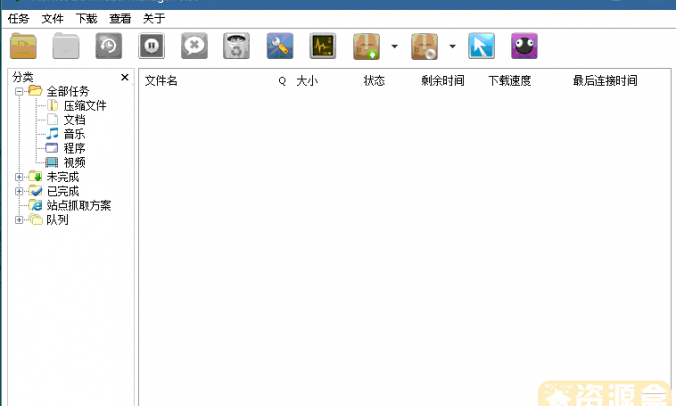Select the 已完成 category
This screenshot has height=406, width=676.
pyautogui.click(x=63, y=191)
